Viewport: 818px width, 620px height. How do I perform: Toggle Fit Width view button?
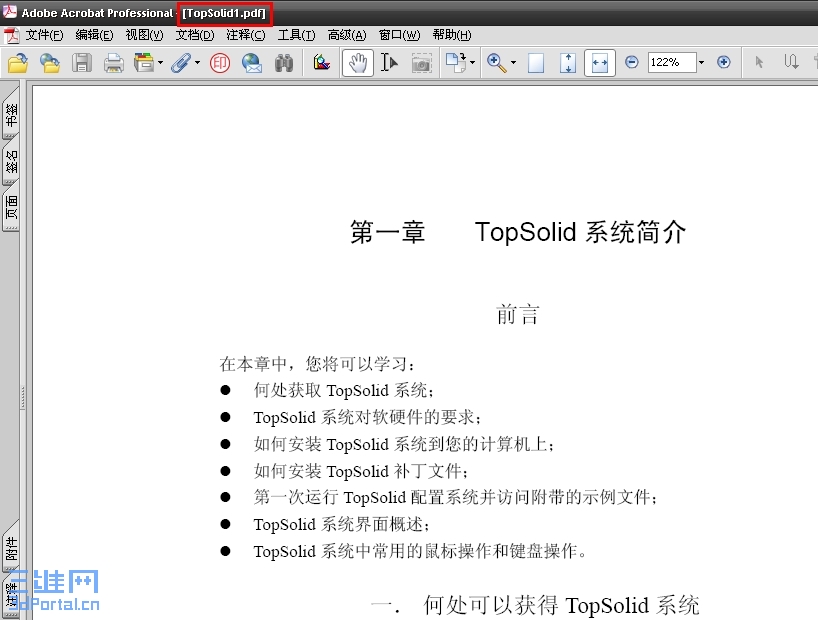pyautogui.click(x=600, y=63)
